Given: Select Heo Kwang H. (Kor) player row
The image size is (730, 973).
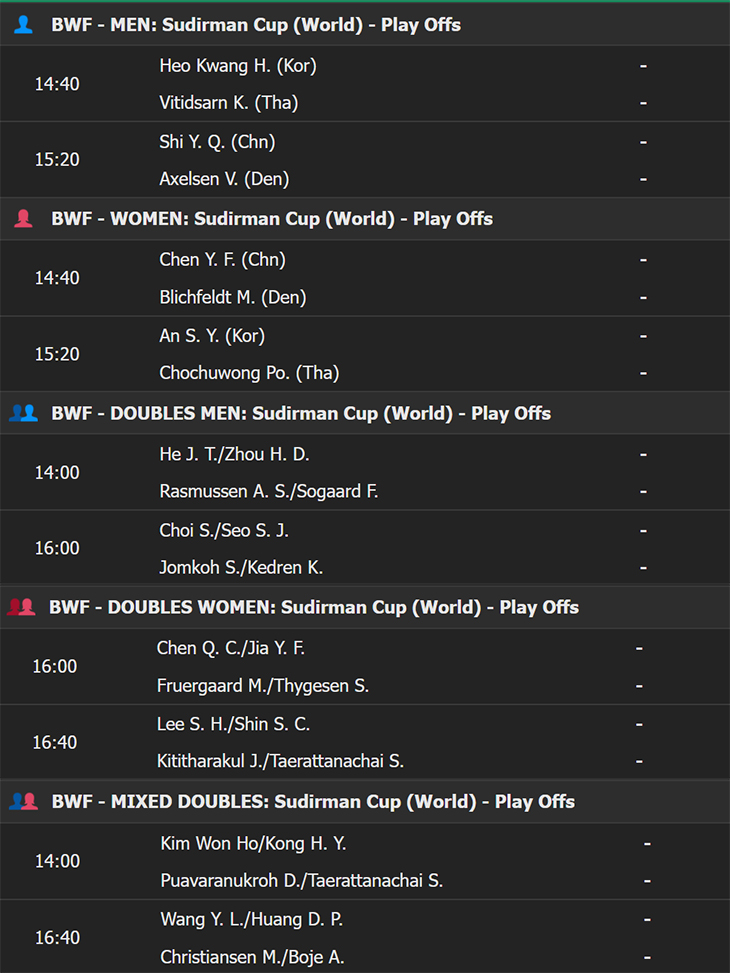Looking at the screenshot, I should coord(365,65).
